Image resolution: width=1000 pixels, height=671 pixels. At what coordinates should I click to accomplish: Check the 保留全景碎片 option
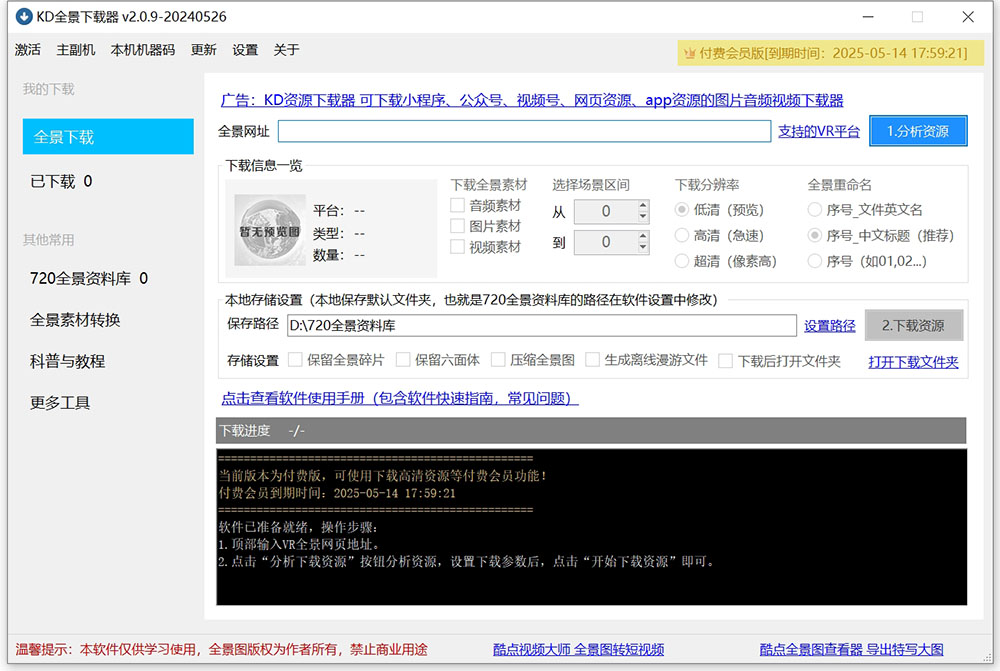pyautogui.click(x=295, y=361)
